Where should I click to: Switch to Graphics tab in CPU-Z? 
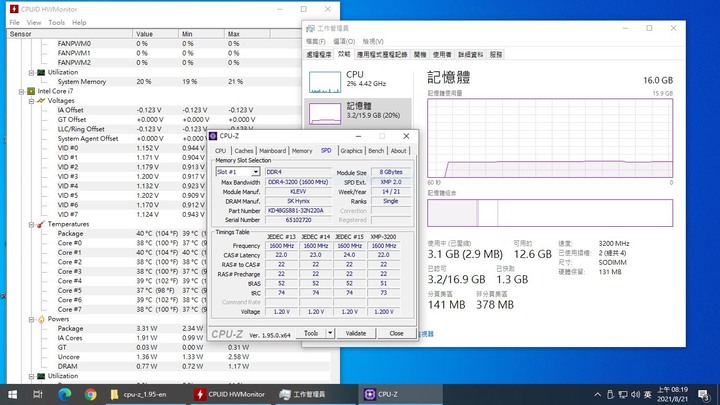click(x=351, y=151)
